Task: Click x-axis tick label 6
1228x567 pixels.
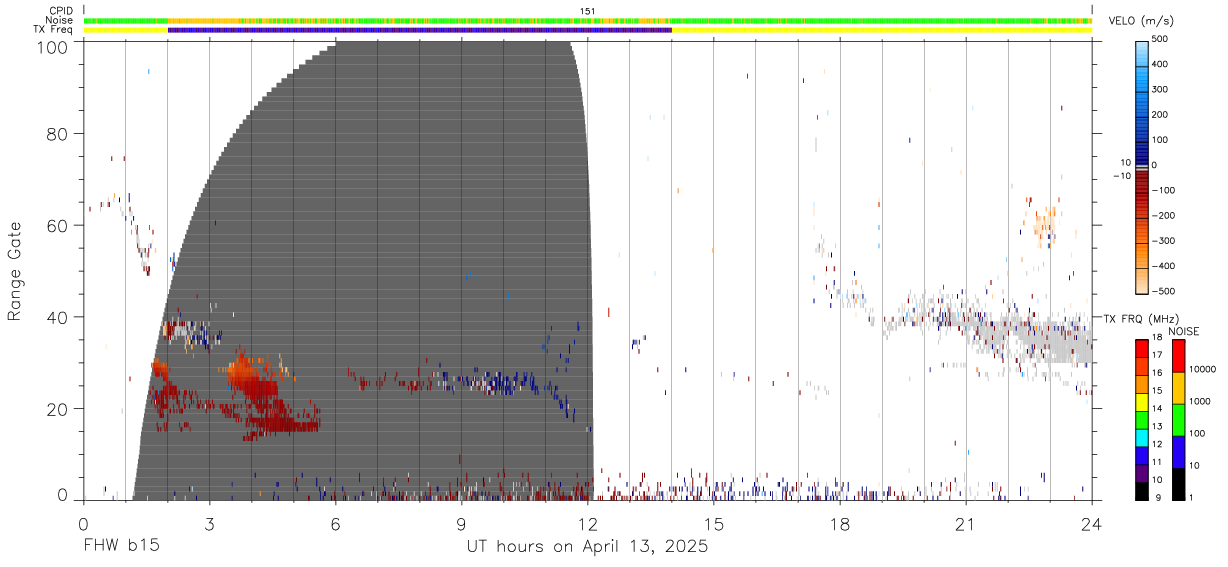Action: 336,523
